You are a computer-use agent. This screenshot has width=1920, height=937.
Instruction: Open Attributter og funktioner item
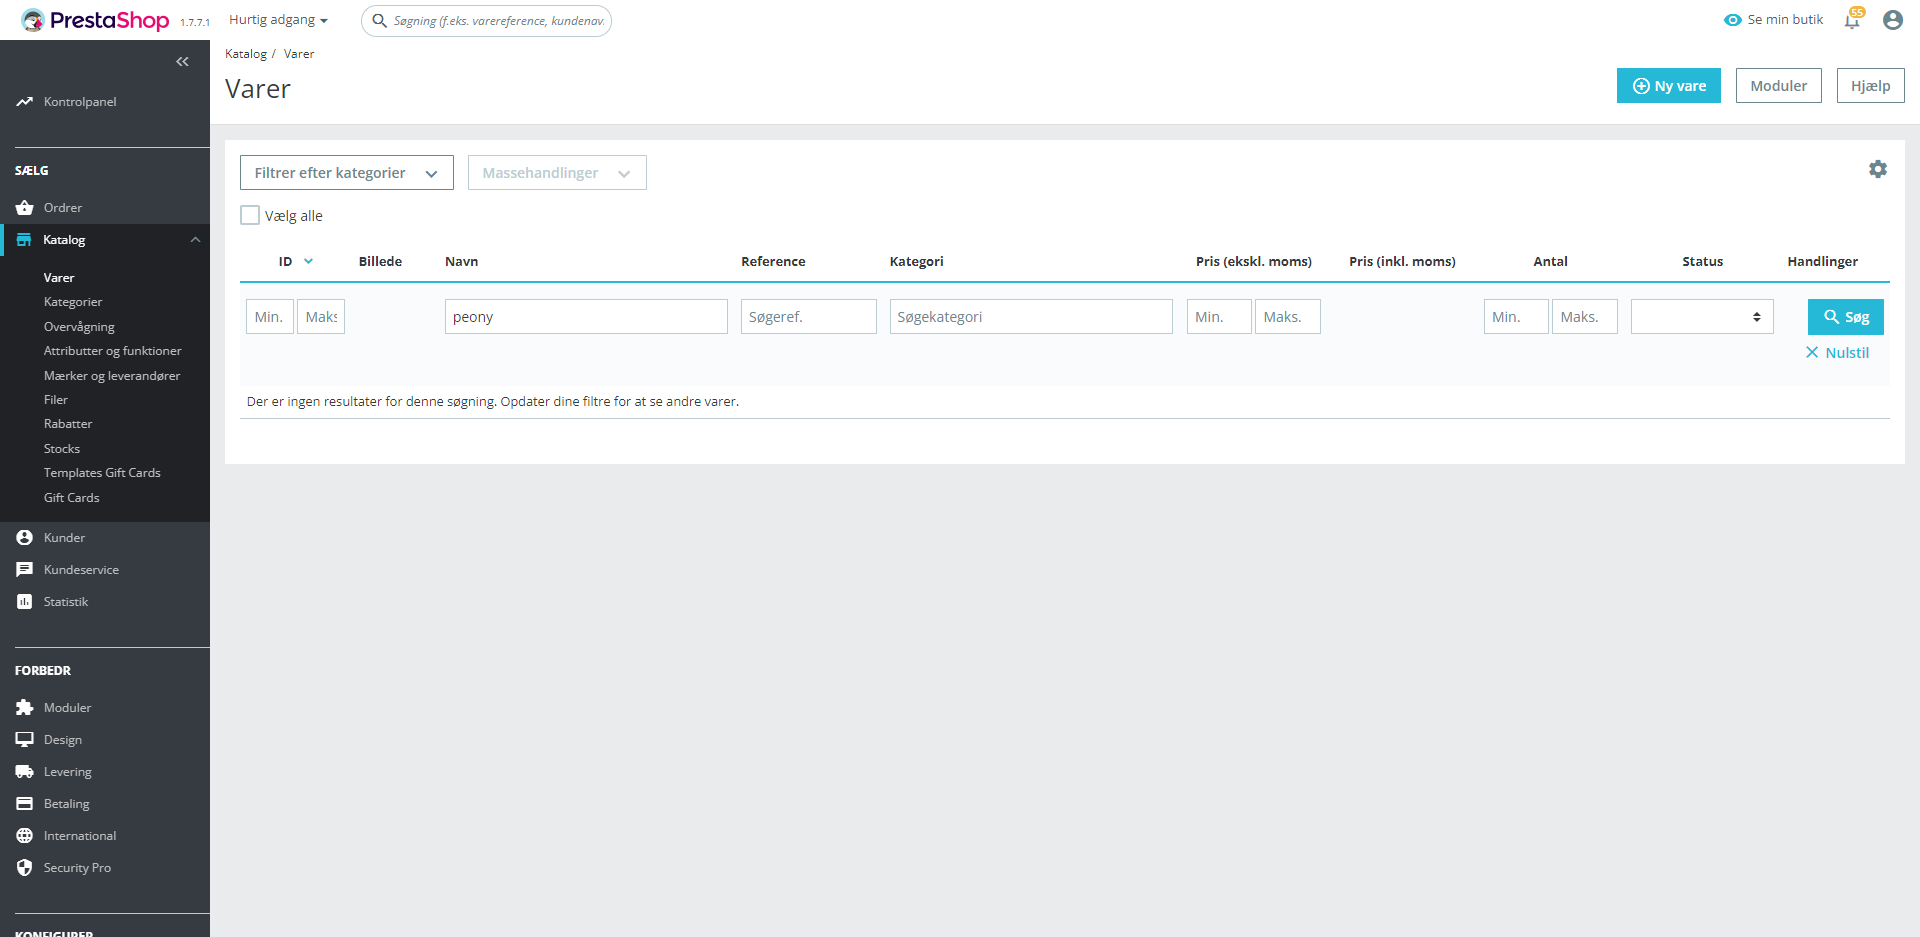113,351
